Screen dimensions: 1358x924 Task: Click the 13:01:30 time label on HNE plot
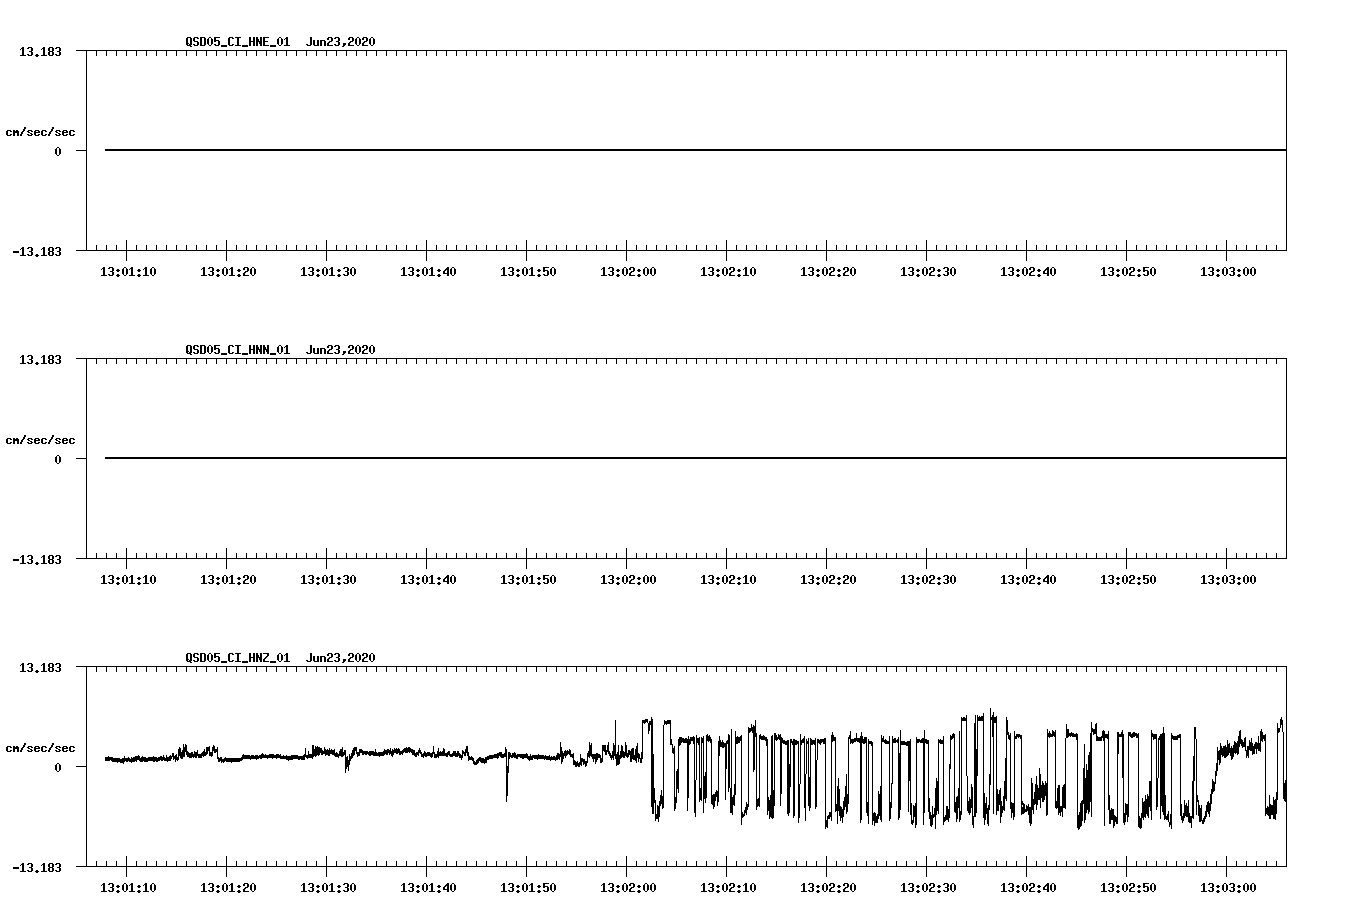pos(328,272)
